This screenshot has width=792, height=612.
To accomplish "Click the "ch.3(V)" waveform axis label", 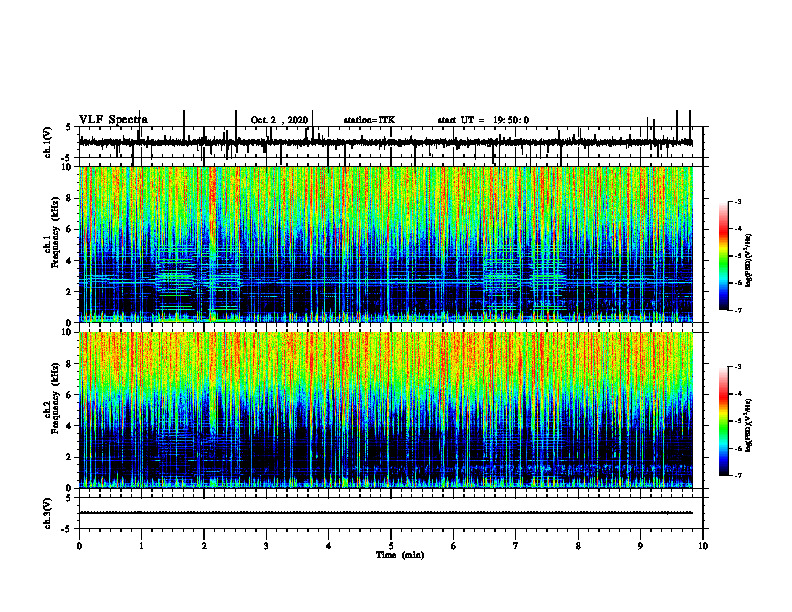I will (x=48, y=513).
